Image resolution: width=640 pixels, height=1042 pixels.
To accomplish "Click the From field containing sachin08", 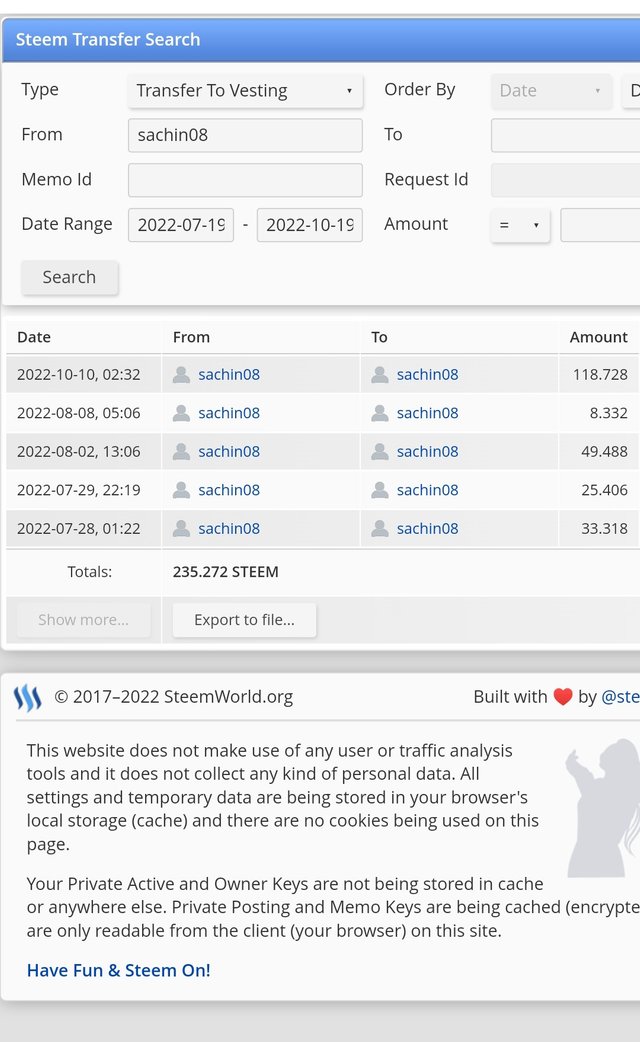I will click(x=245, y=135).
